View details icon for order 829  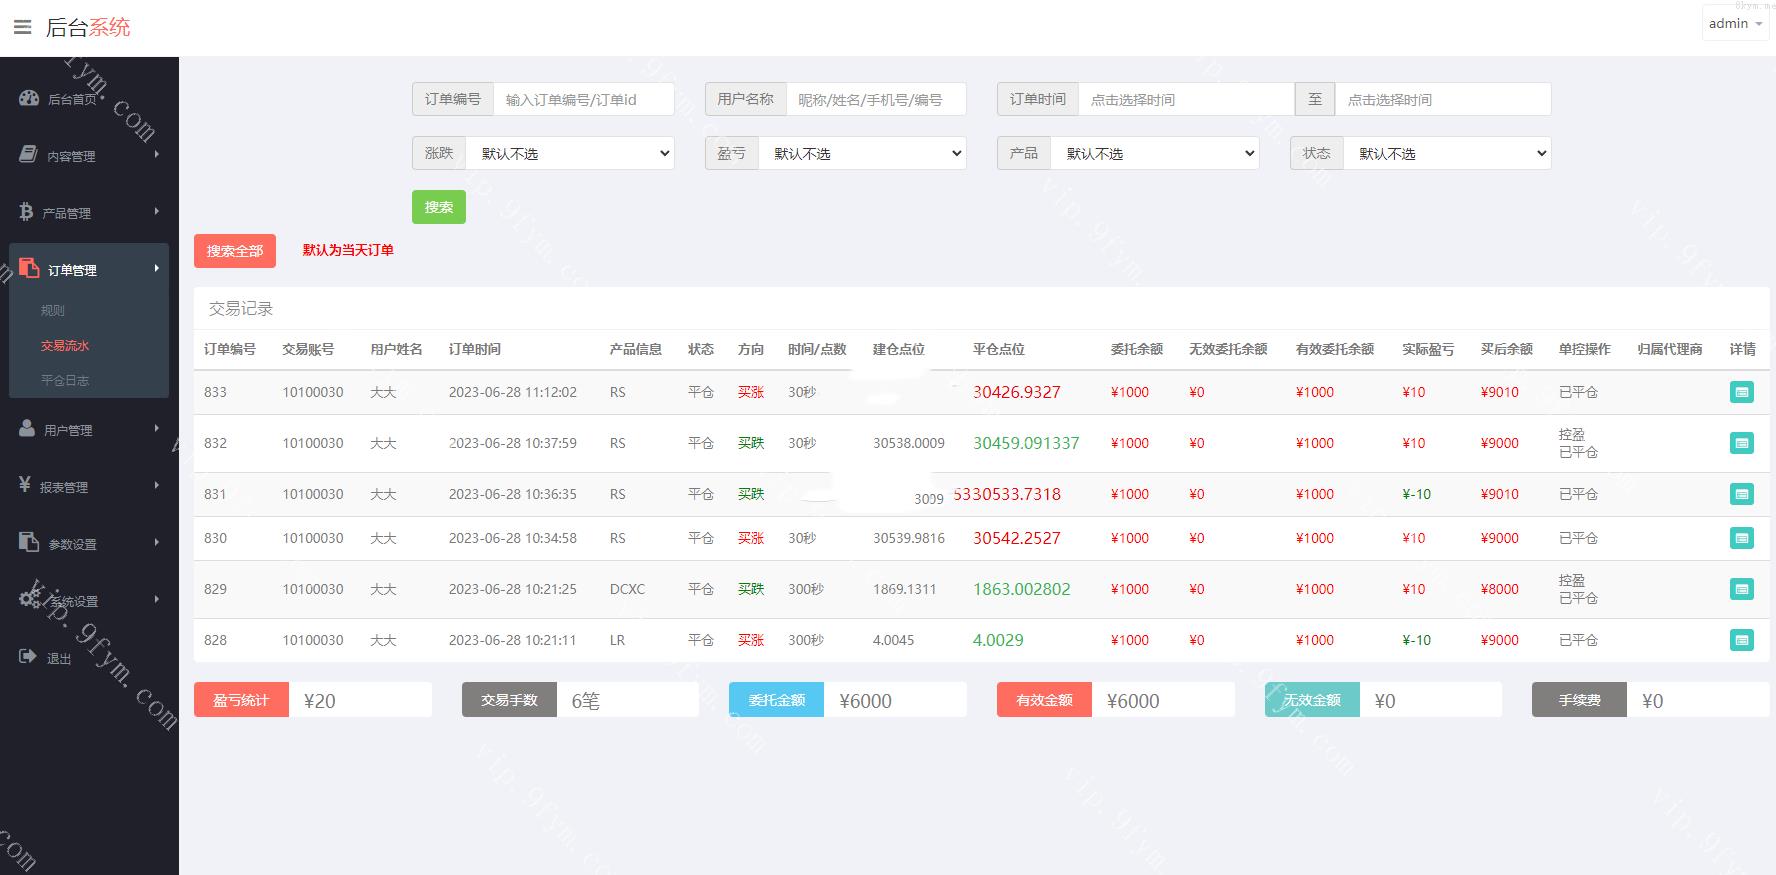pos(1741,590)
